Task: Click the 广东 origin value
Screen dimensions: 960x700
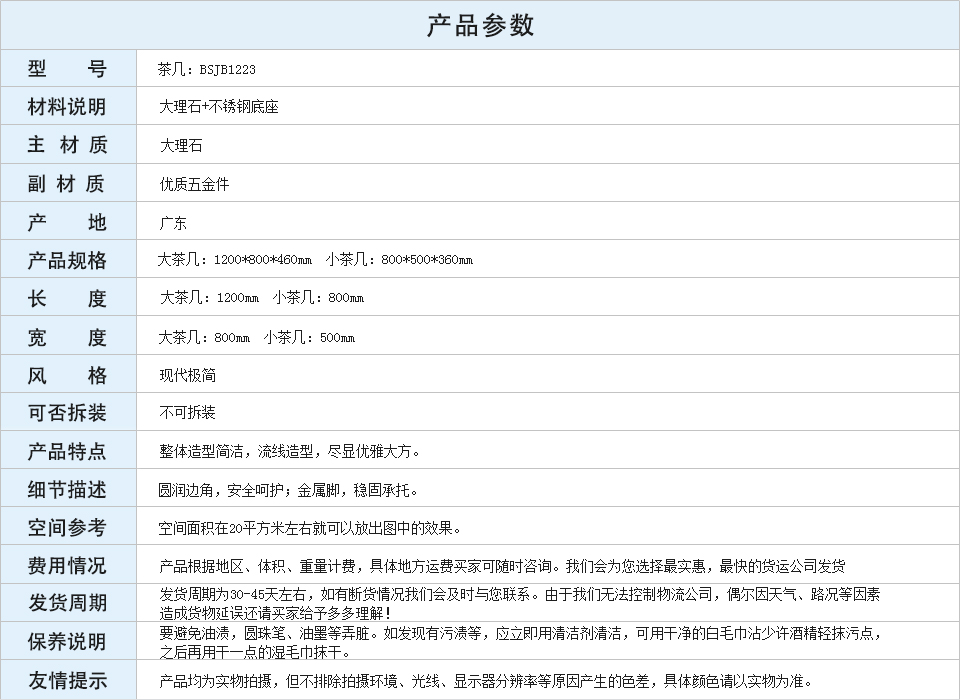Action: click(x=173, y=223)
